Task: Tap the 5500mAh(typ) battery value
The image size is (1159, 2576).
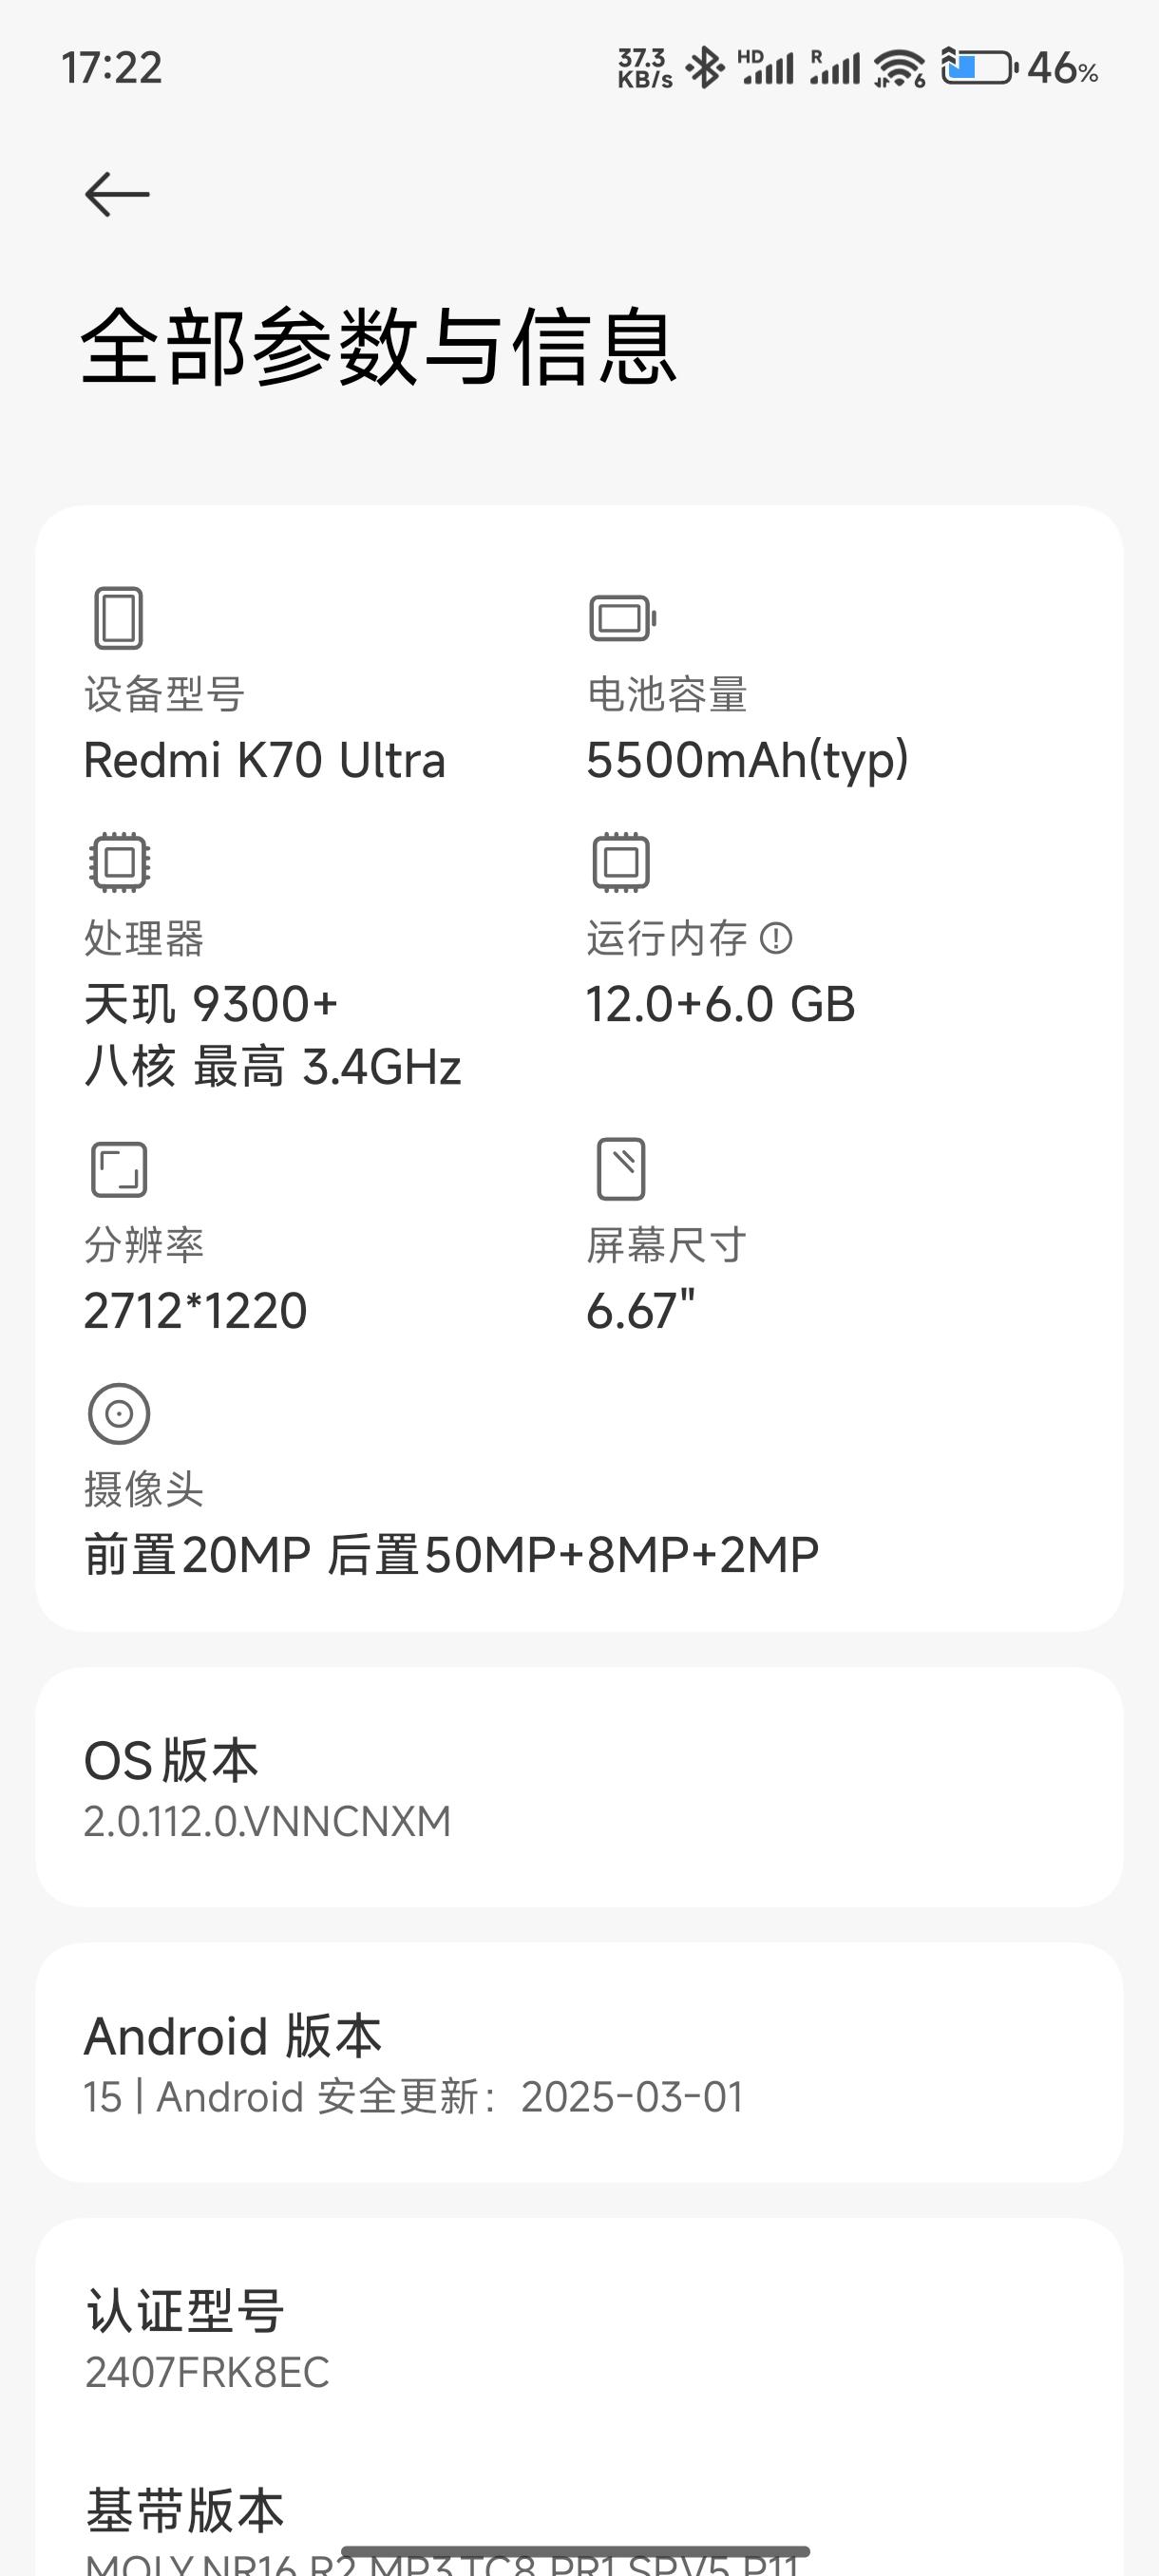Action: (747, 760)
